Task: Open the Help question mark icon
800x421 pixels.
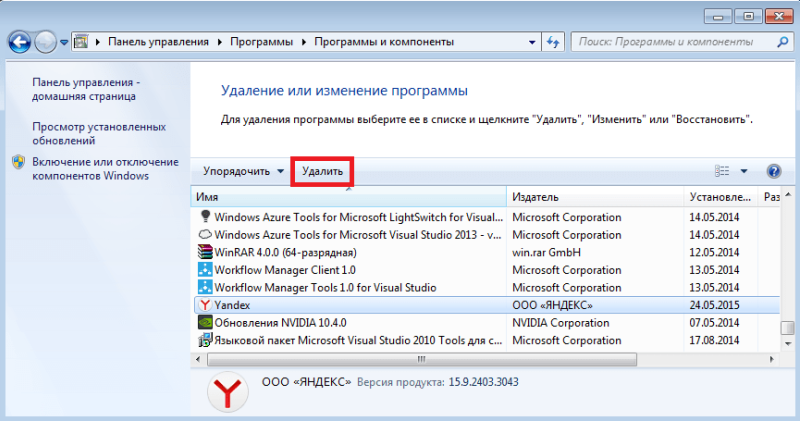Action: pyautogui.click(x=773, y=171)
